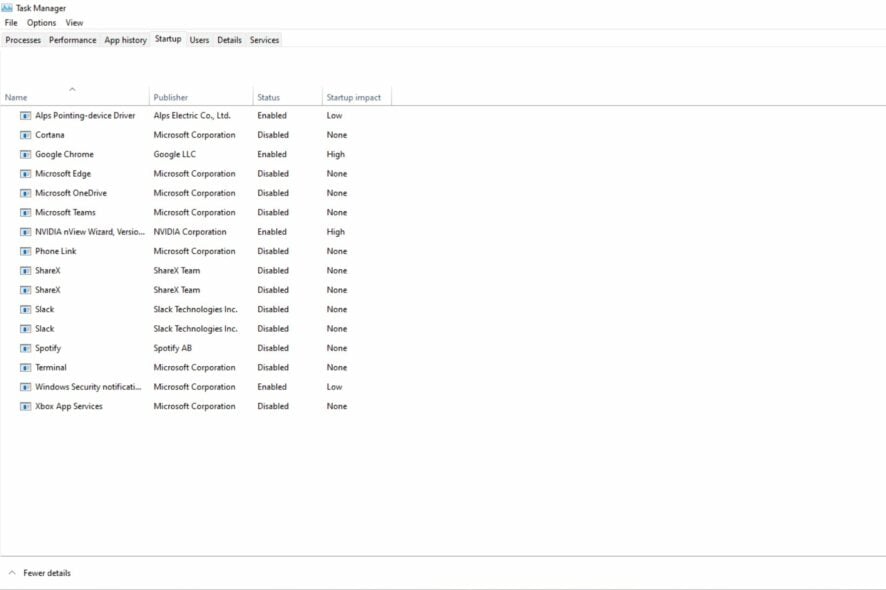Select the Alps Pointing-device Driver entry
This screenshot has width=886, height=590.
pos(85,115)
